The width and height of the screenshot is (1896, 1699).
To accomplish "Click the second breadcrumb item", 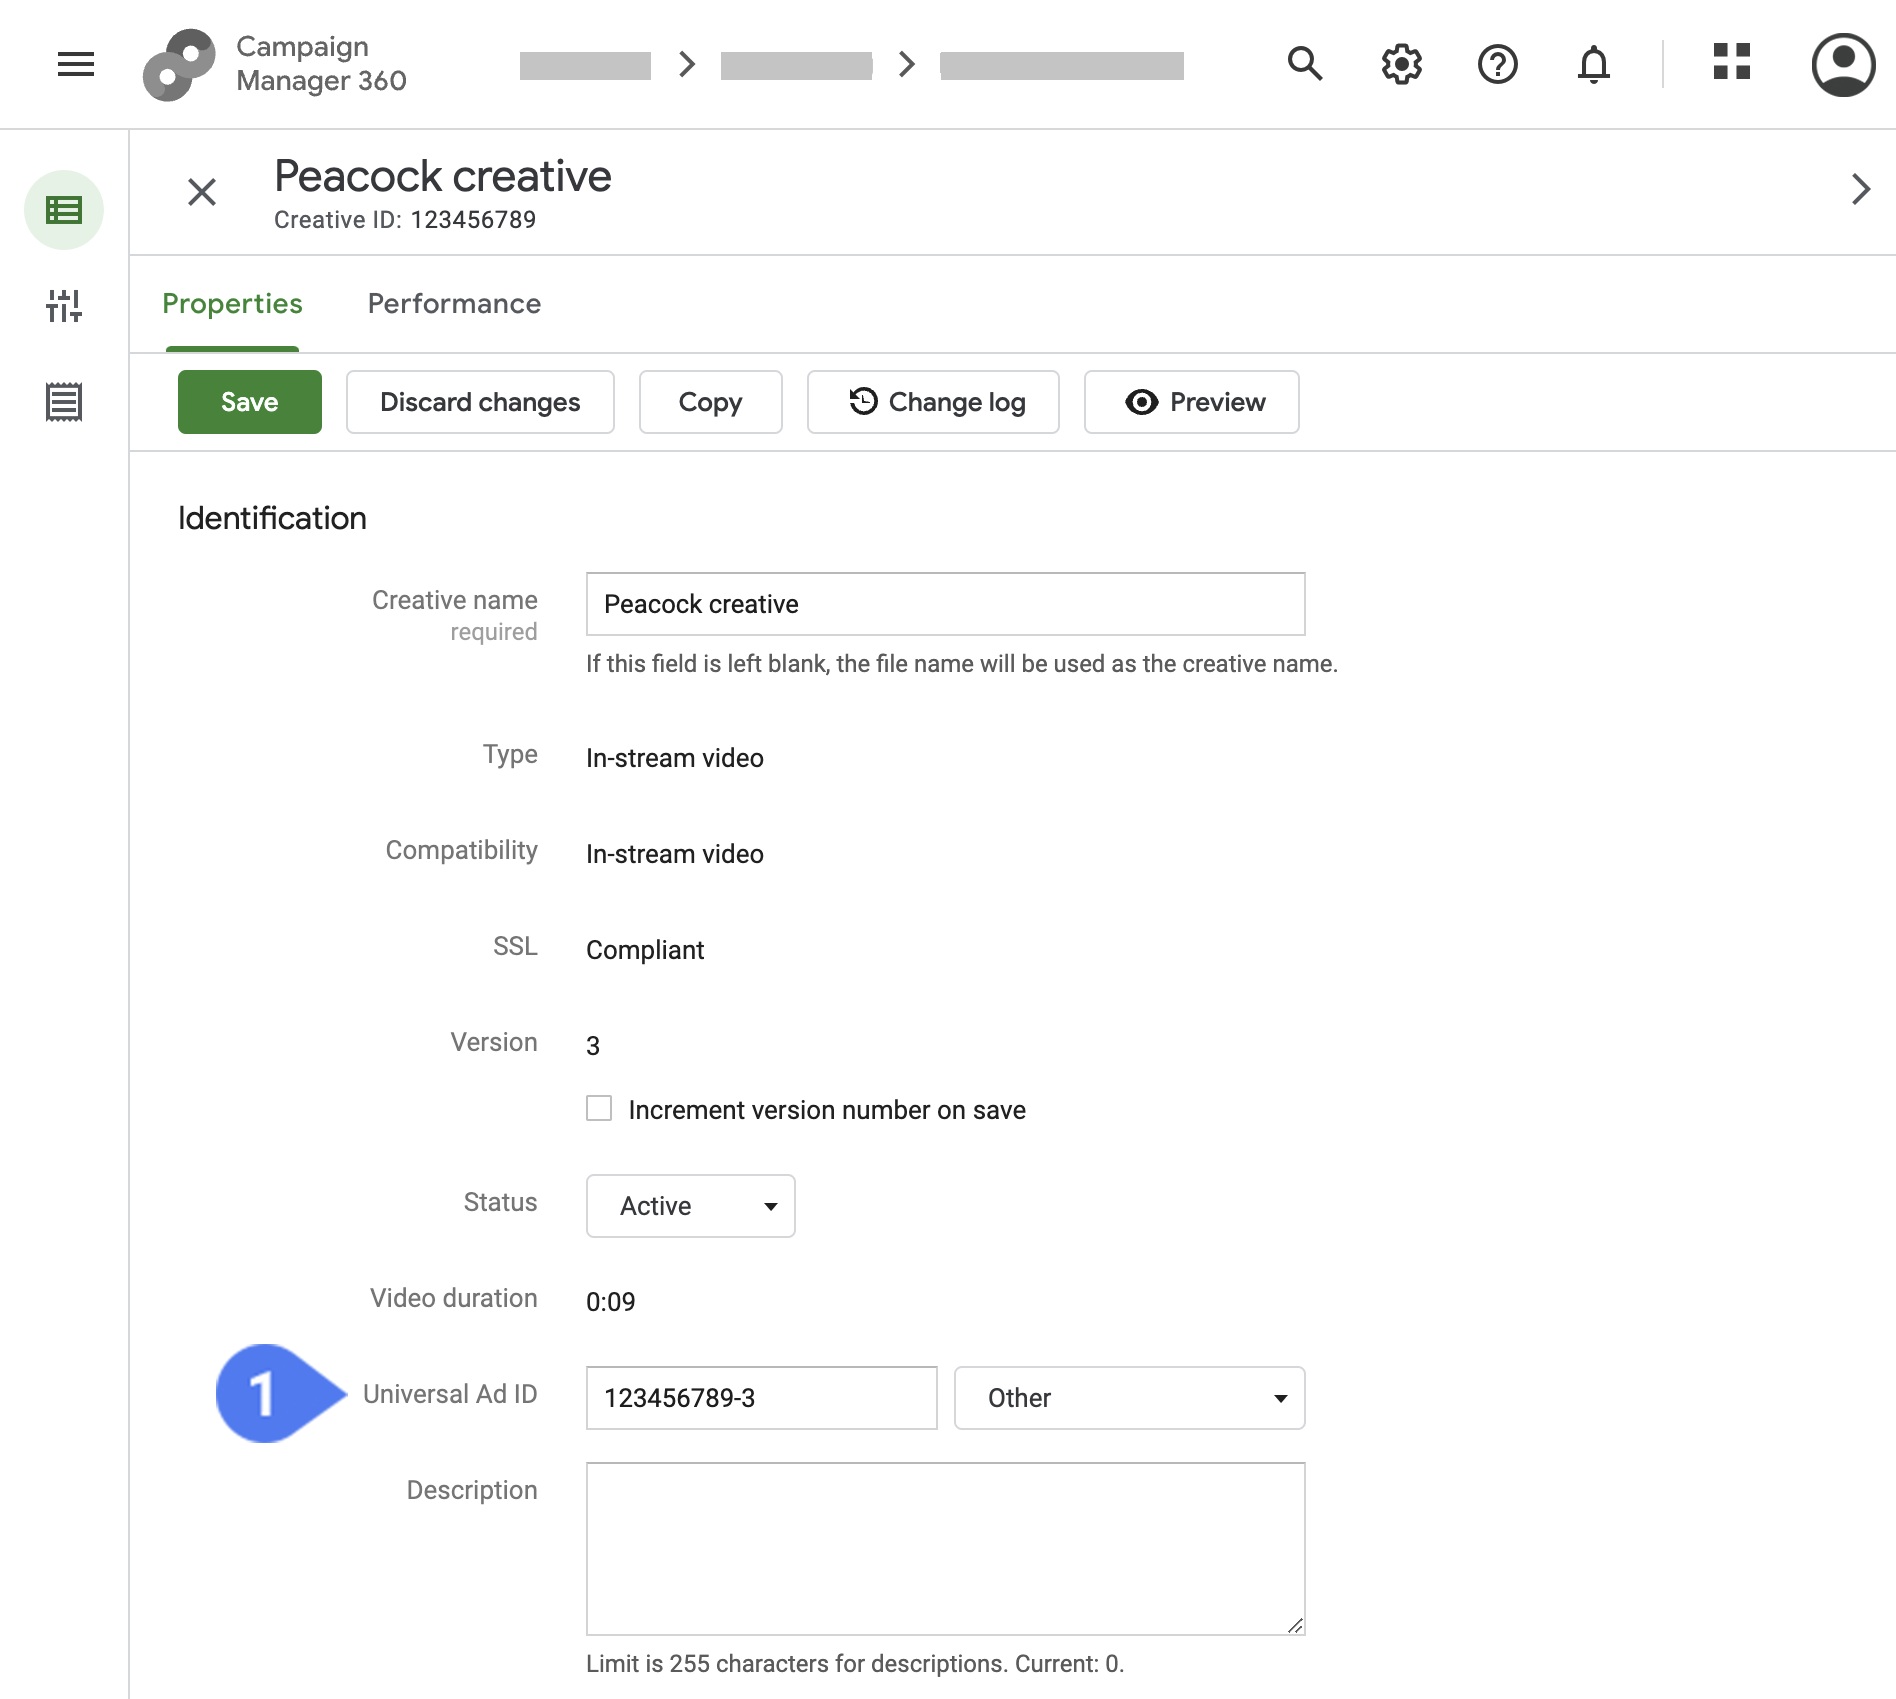I will (x=797, y=66).
